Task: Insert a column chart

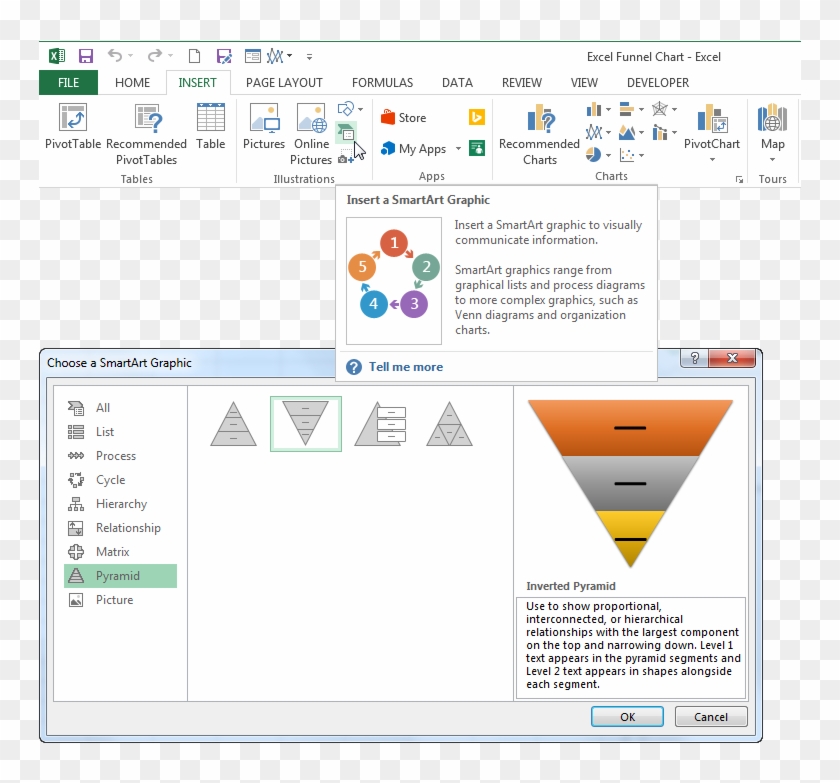Action: tap(594, 109)
